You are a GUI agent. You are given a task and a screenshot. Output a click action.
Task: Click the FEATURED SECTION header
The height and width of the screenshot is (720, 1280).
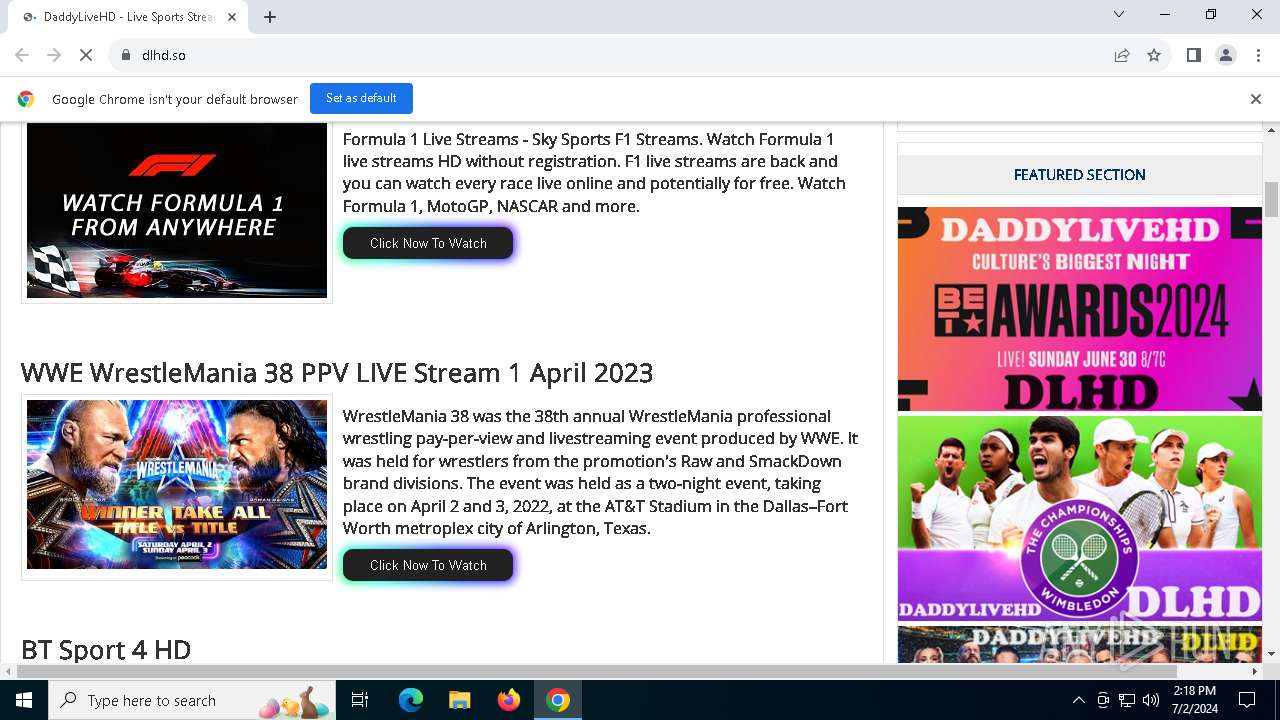1080,175
